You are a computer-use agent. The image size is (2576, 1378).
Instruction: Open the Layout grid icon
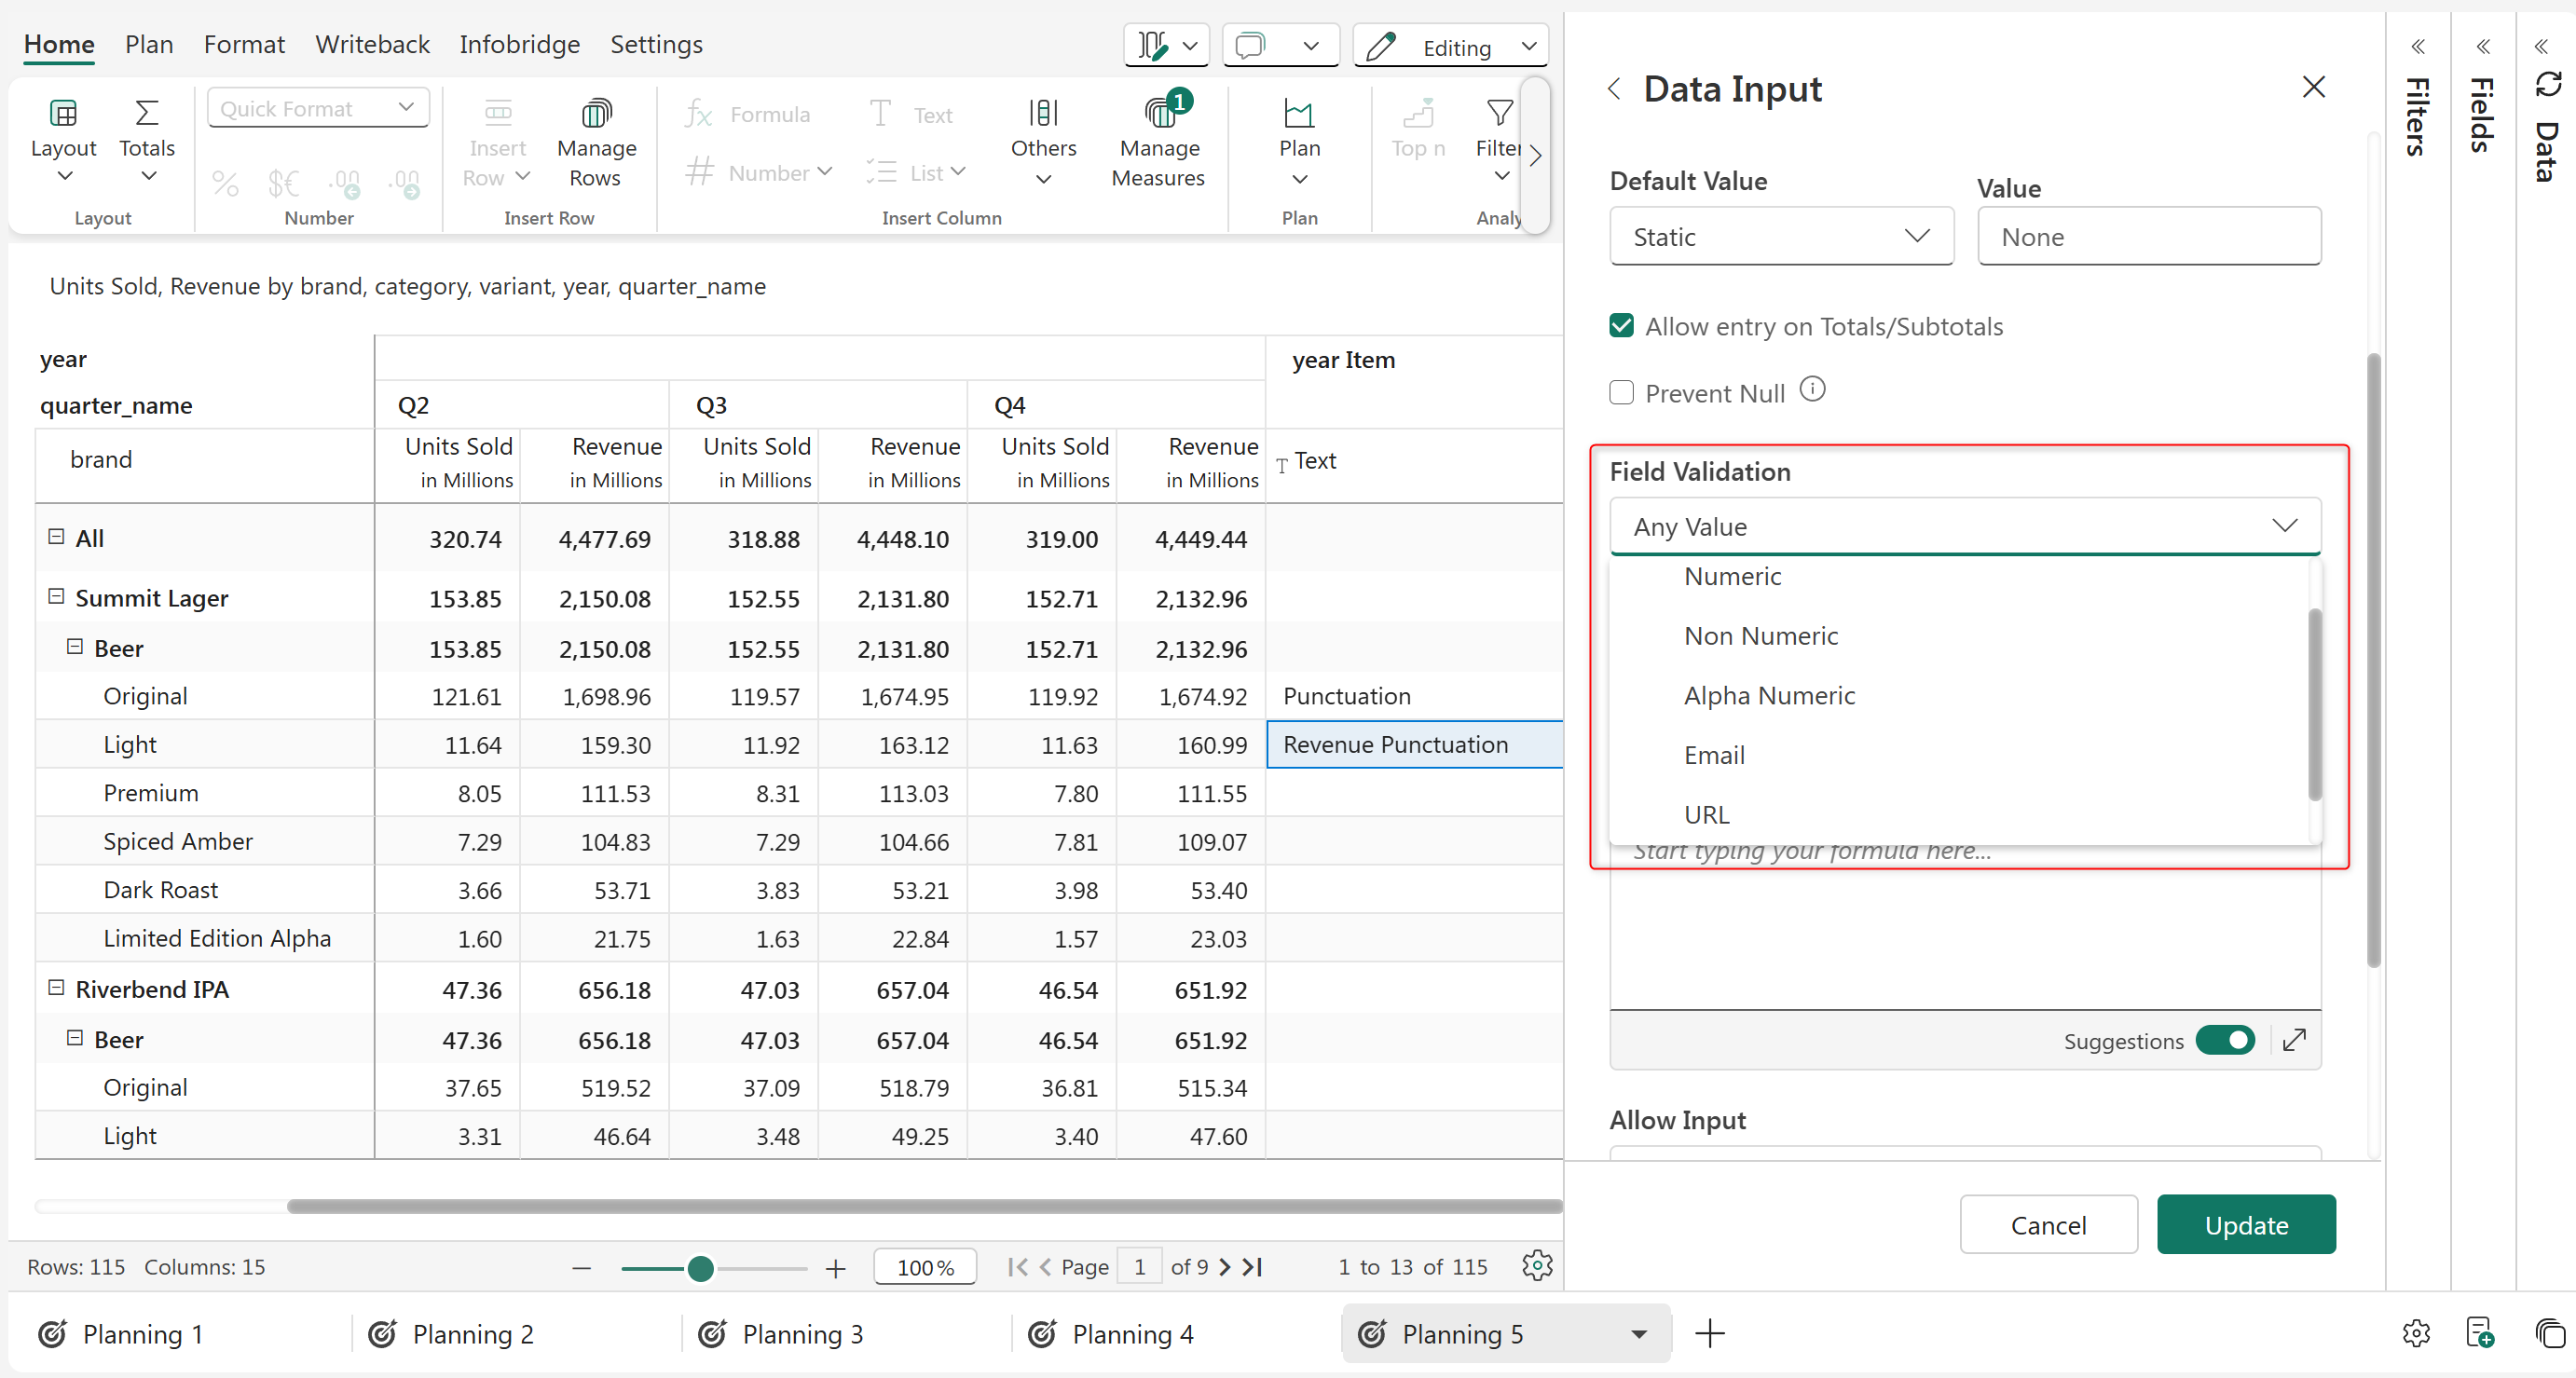tap(63, 113)
